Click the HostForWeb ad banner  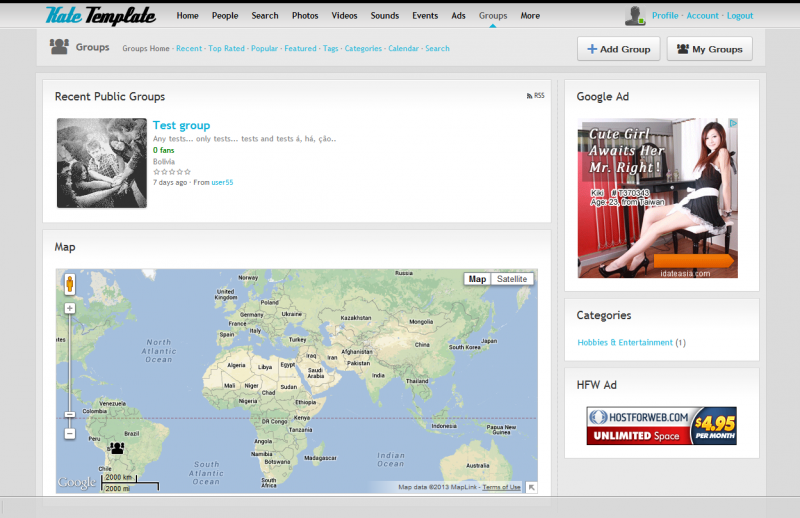tap(661, 426)
